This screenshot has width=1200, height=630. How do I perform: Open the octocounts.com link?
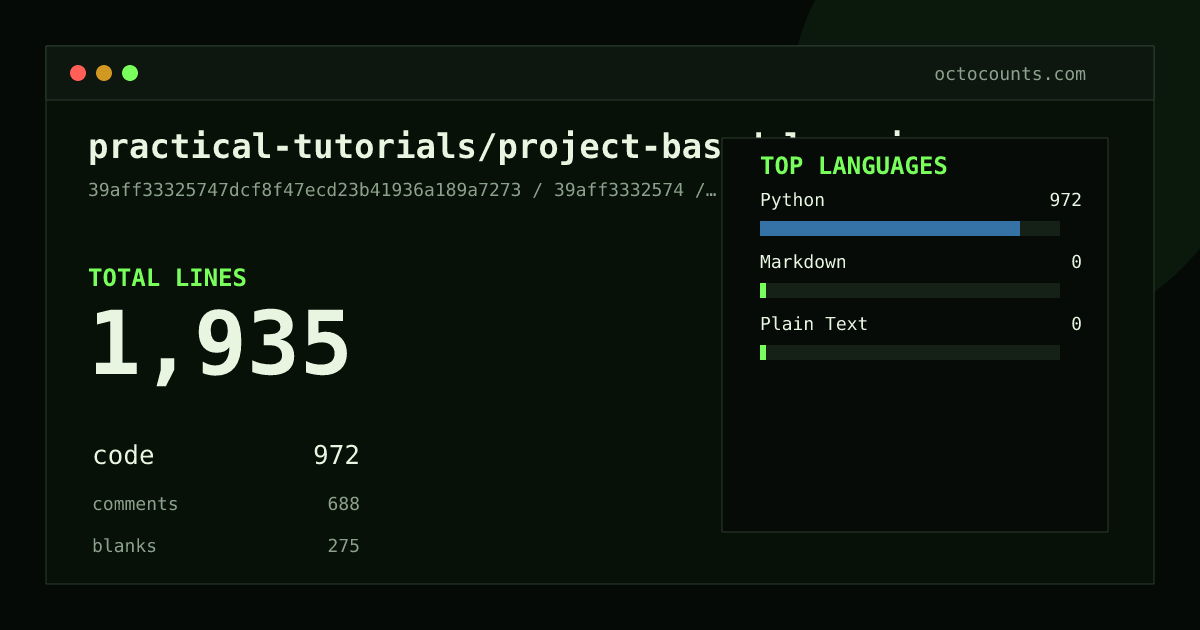1010,74
